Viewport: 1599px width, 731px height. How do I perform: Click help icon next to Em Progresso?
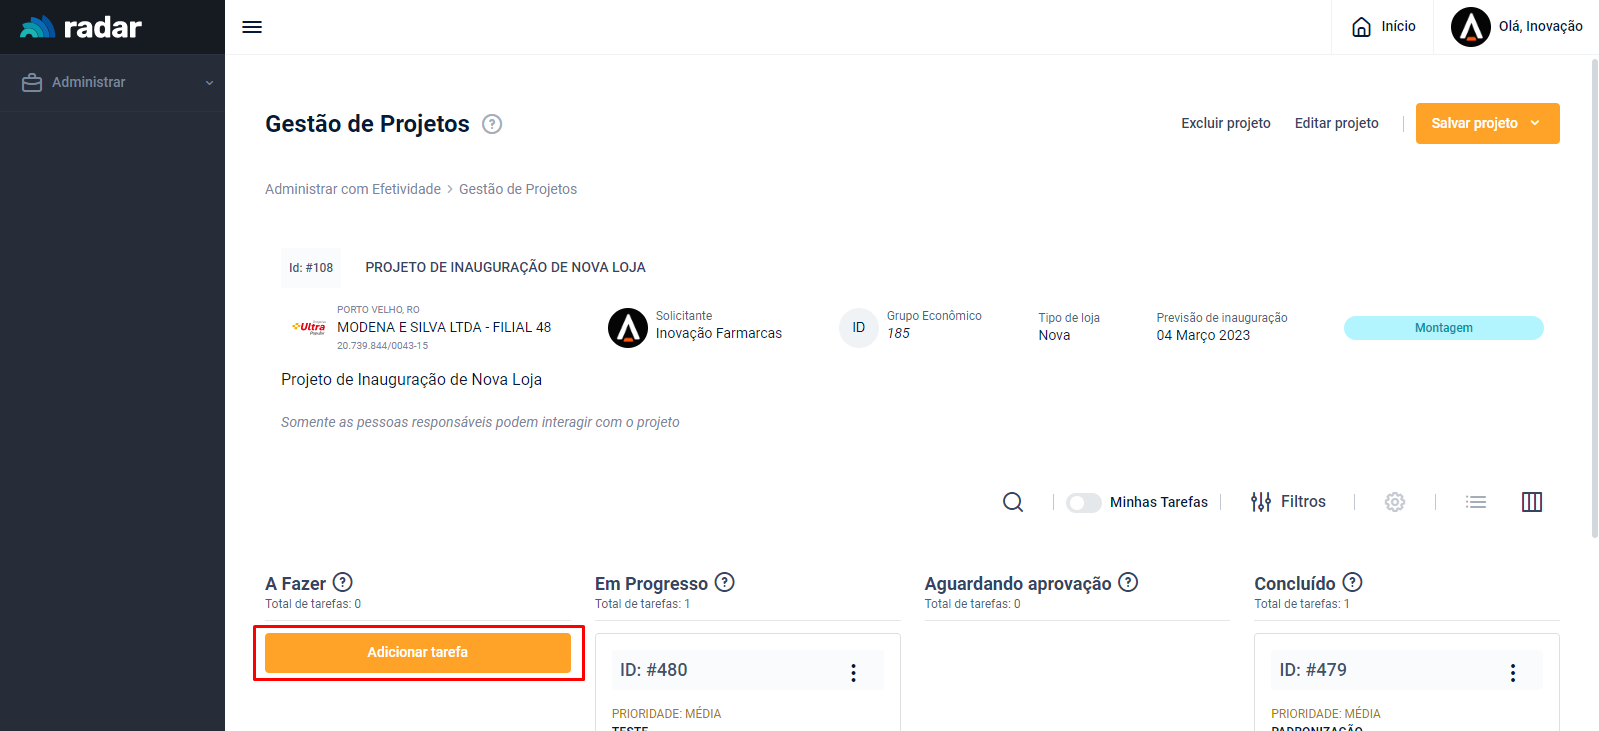point(725,582)
